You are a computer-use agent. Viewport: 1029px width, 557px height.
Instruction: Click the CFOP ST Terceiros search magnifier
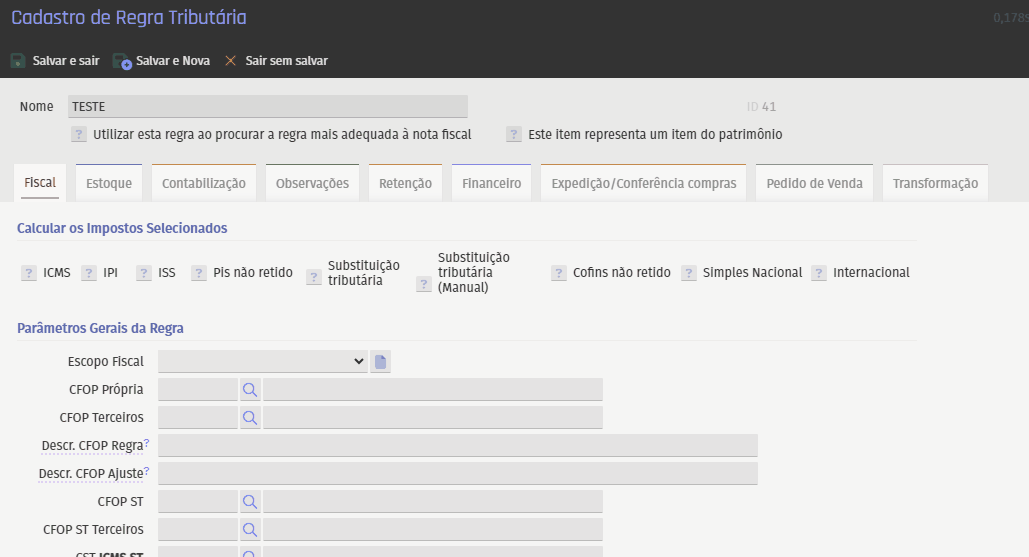pyautogui.click(x=250, y=529)
